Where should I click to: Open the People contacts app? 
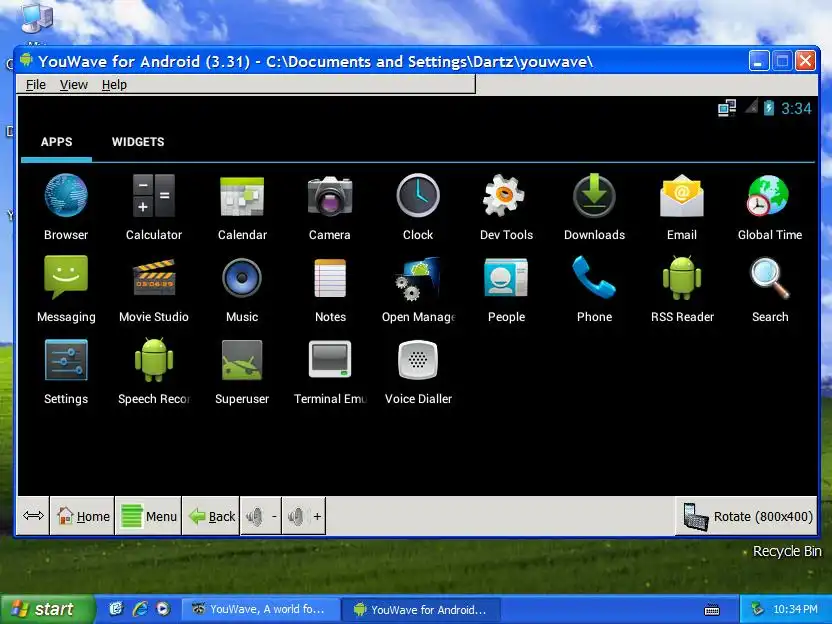coord(506,289)
